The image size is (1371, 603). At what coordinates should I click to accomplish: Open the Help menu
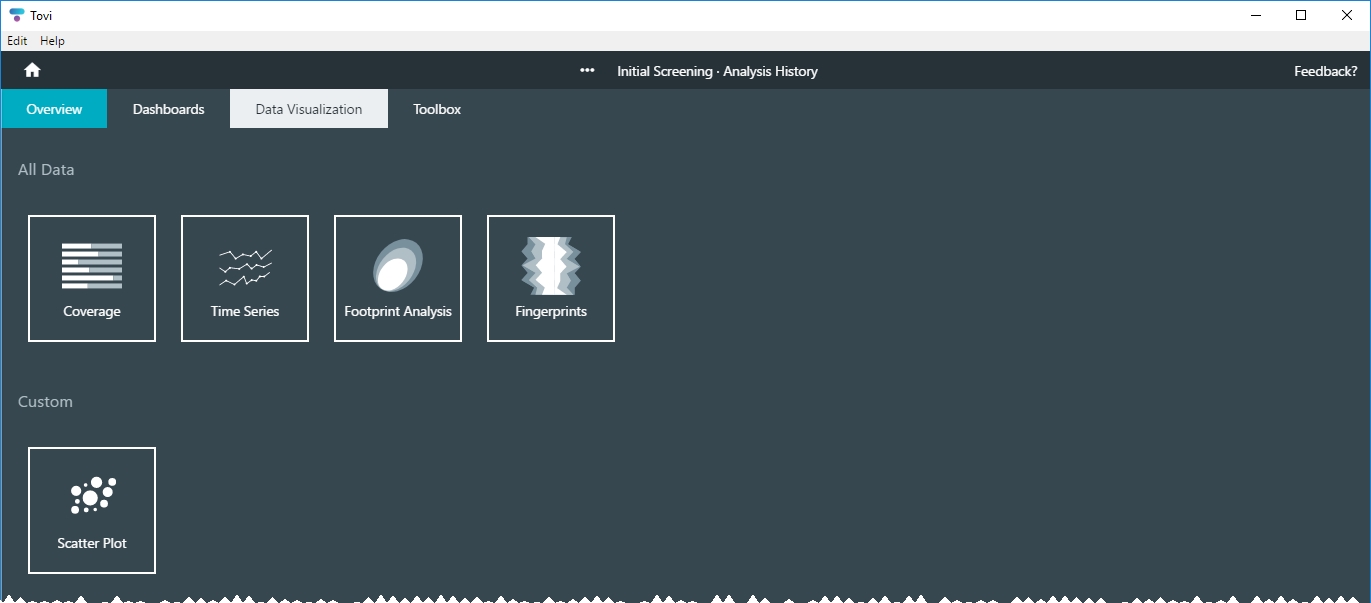[52, 41]
